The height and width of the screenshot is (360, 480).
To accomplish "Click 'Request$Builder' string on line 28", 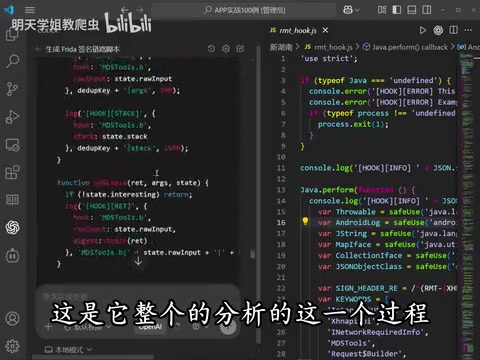I will [x=367, y=354].
